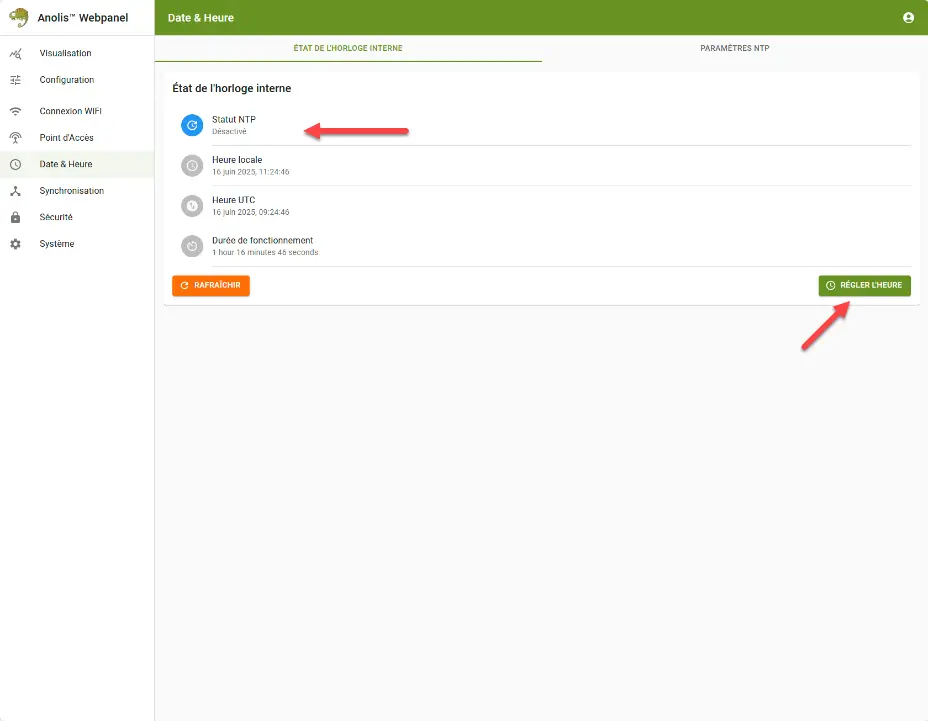Open the user account icon
928x721 pixels.
click(x=908, y=18)
